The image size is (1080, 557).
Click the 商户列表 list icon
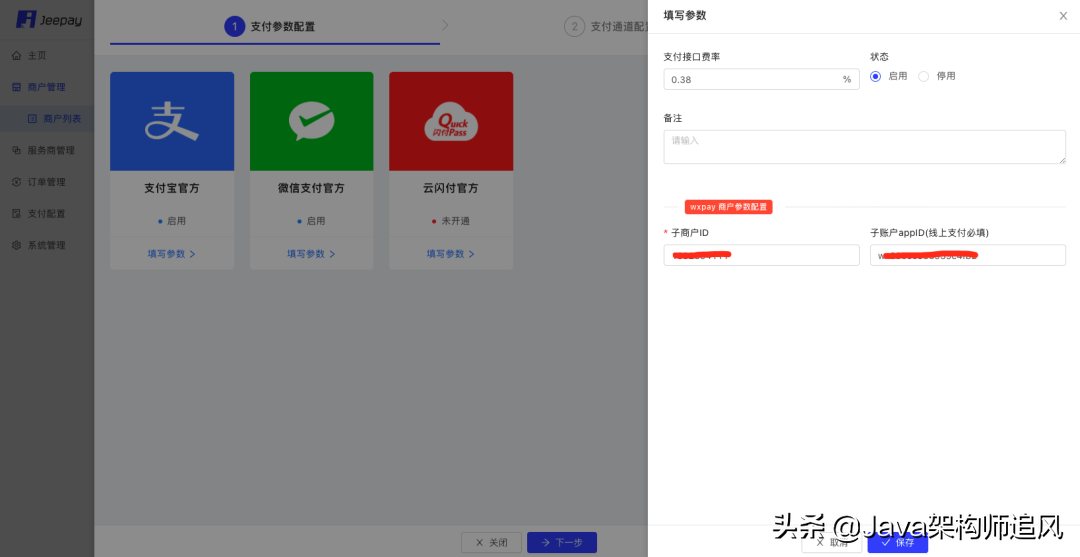pos(32,118)
